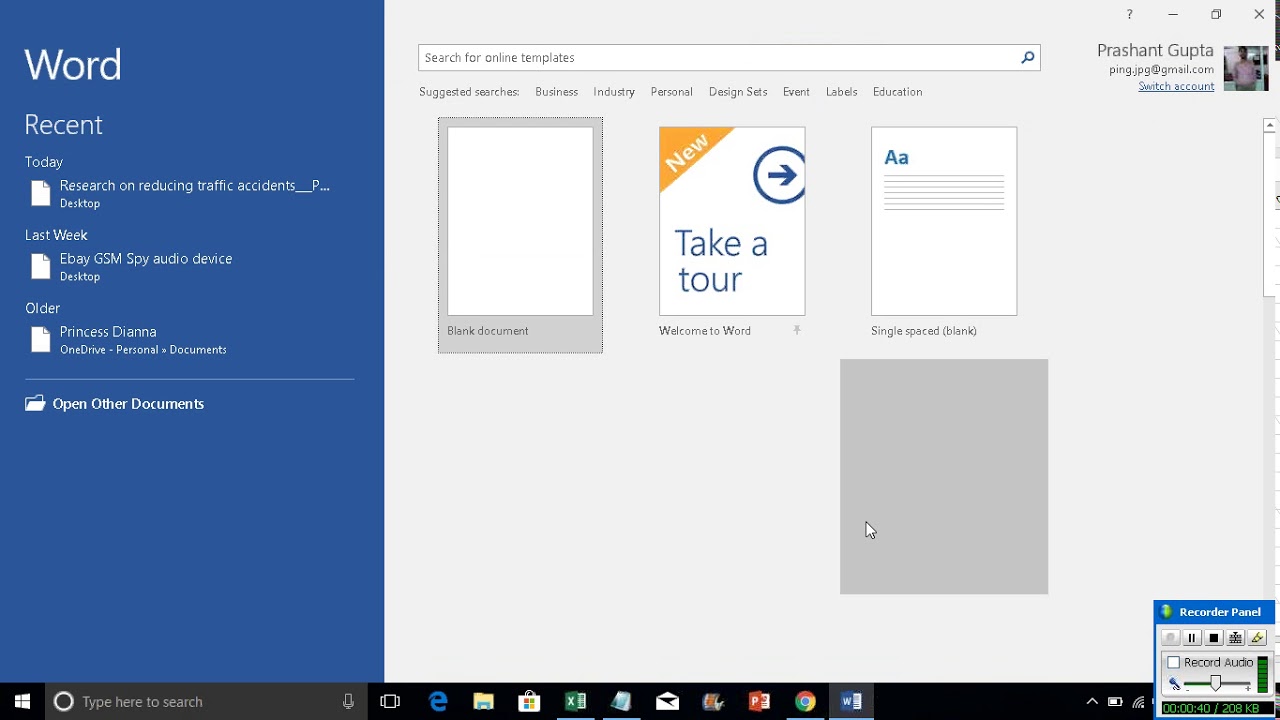Open the Mail app from the taskbar
Screen dimensions: 1280x720
(667, 701)
